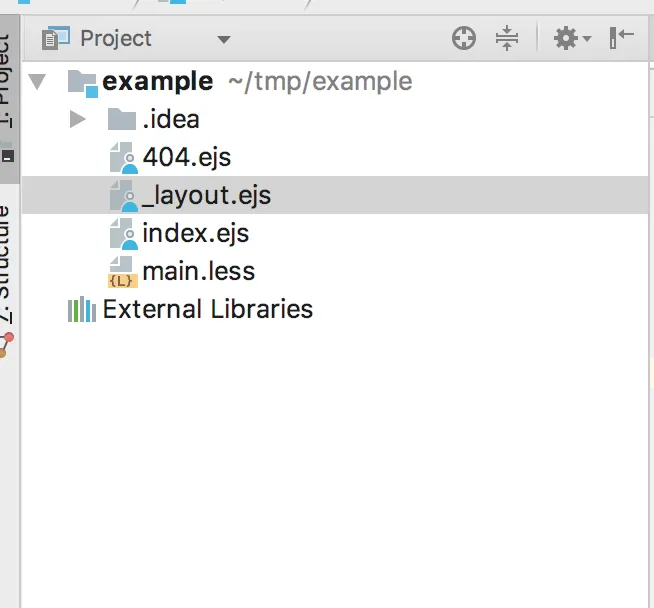The width and height of the screenshot is (654, 608).
Task: Click the scroll from source target icon
Action: click(x=464, y=39)
